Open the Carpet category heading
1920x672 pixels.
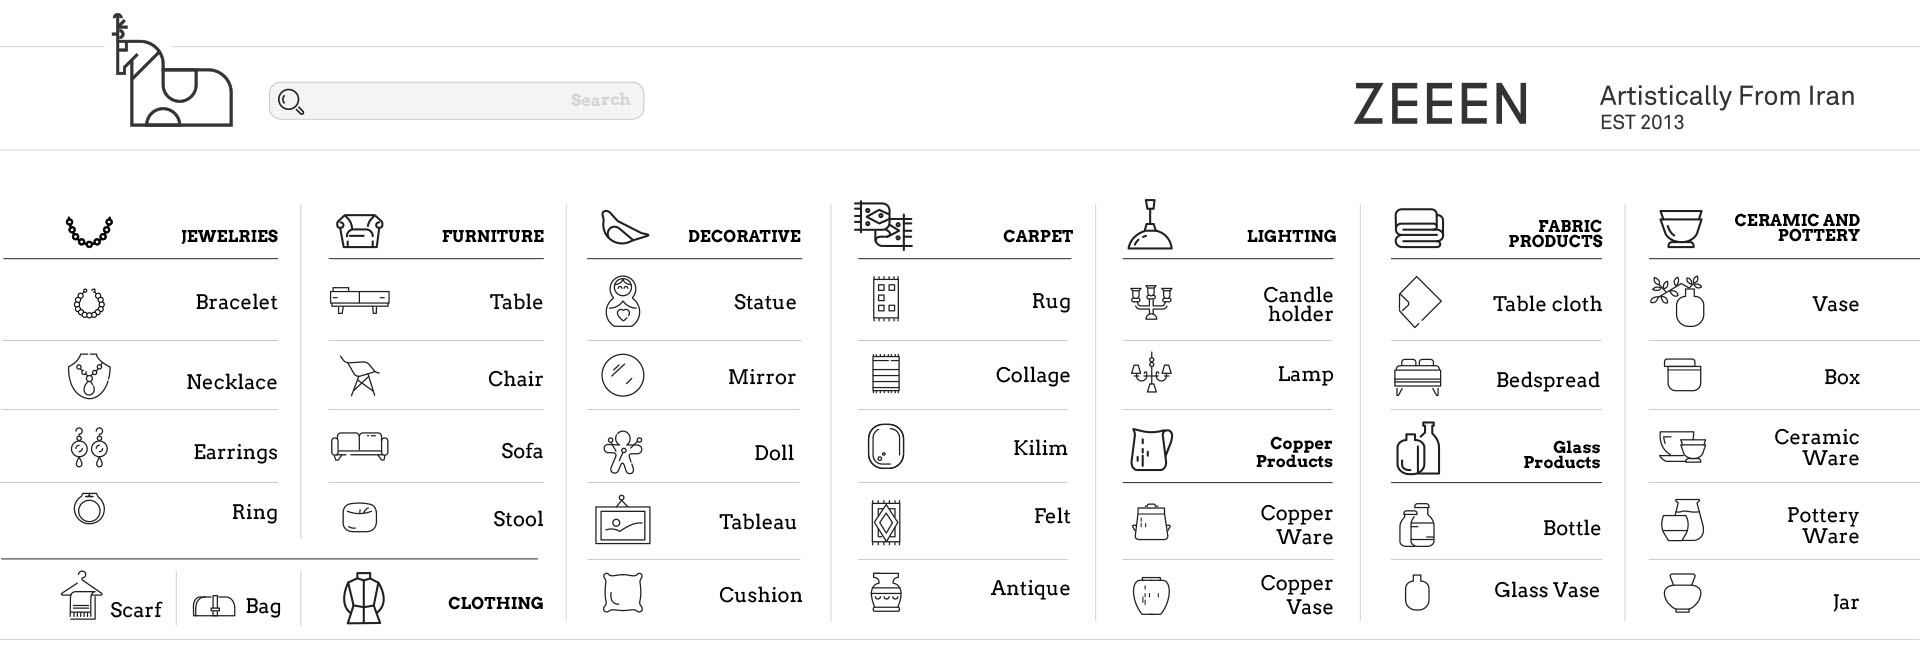pyautogui.click(x=1037, y=236)
